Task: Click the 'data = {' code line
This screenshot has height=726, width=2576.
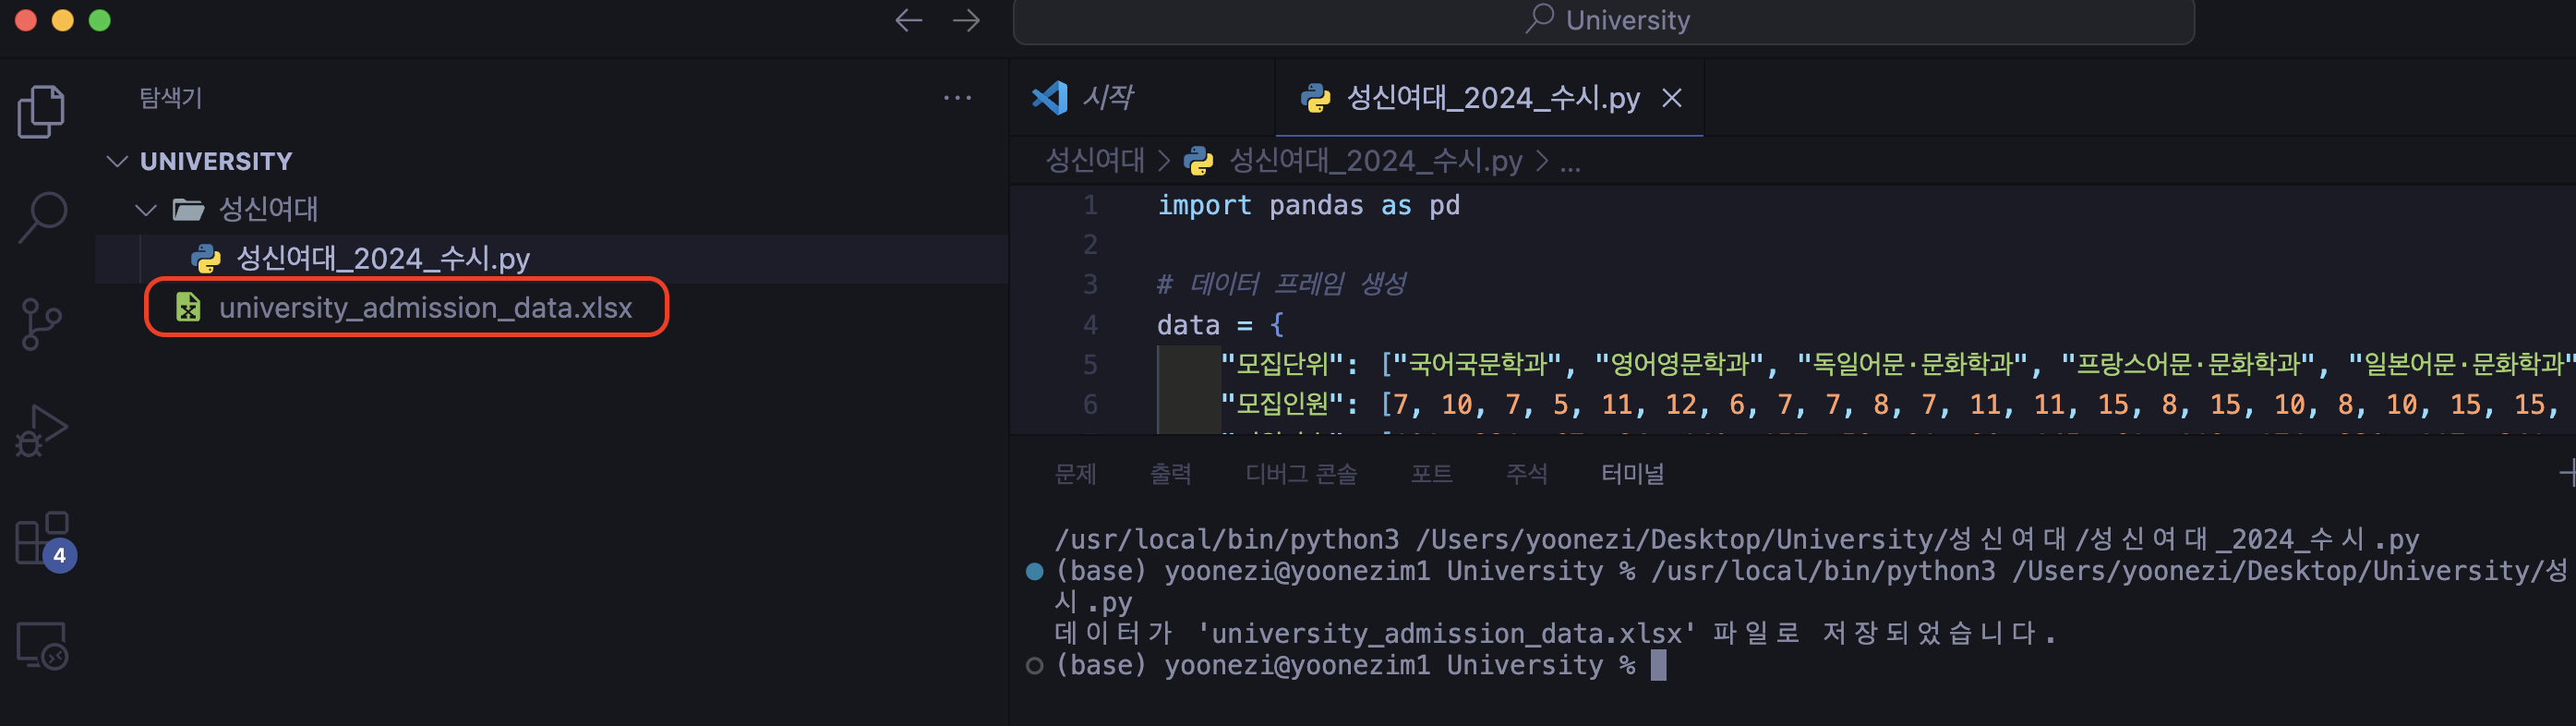Action: [x=1220, y=325]
